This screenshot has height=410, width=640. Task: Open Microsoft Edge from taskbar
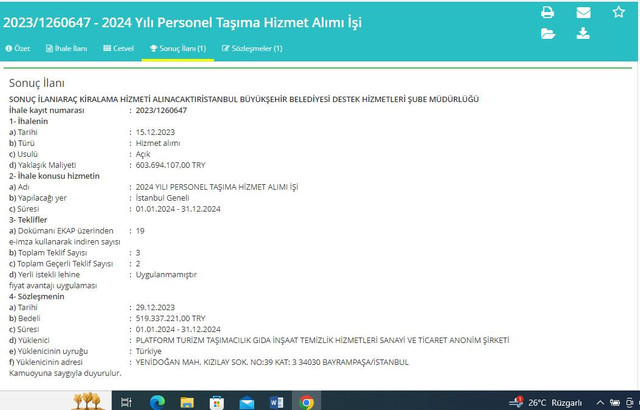[x=156, y=402]
